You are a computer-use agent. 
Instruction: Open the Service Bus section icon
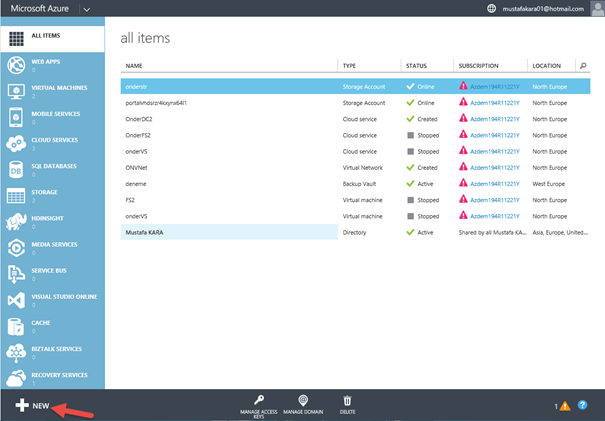click(x=16, y=274)
